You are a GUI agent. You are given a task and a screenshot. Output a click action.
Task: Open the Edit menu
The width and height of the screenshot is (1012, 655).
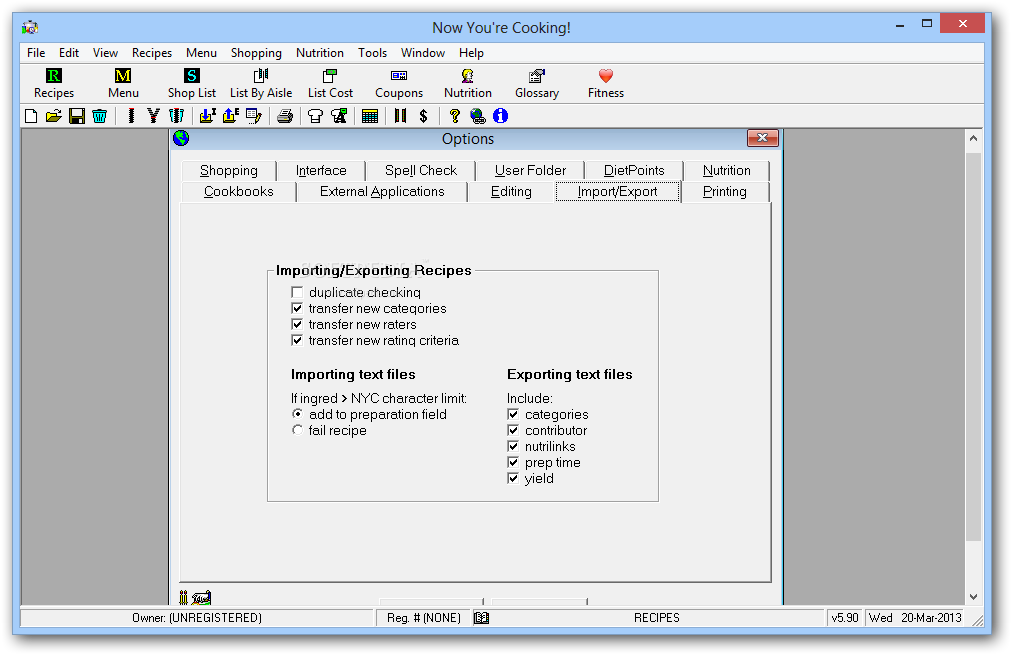(x=69, y=53)
